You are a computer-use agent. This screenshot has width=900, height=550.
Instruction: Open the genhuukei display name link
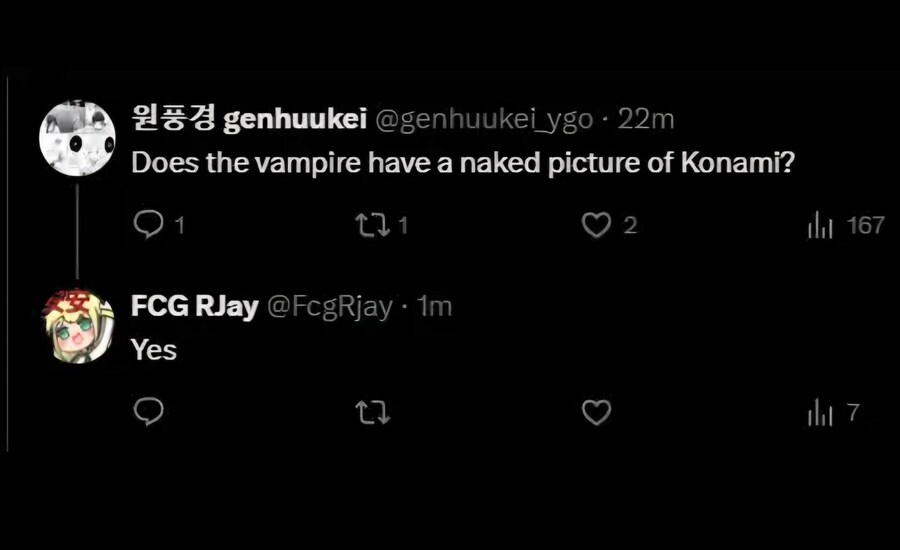(249, 119)
